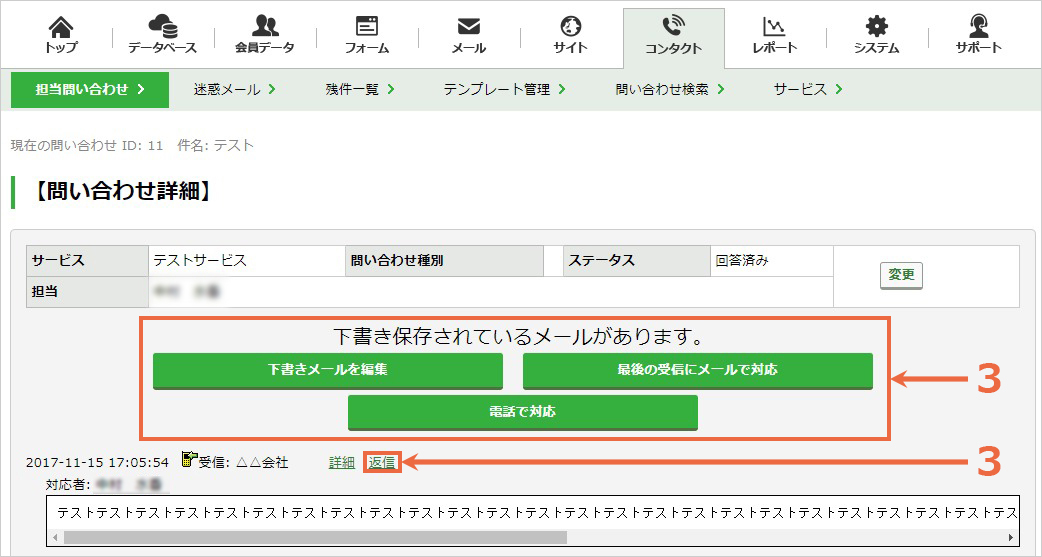Open 問い合わせ検索 submenu item
The image size is (1042, 557).
click(x=669, y=89)
